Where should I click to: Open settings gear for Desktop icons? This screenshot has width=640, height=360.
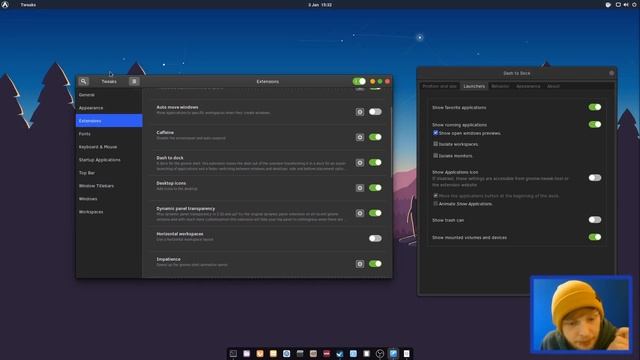360,188
